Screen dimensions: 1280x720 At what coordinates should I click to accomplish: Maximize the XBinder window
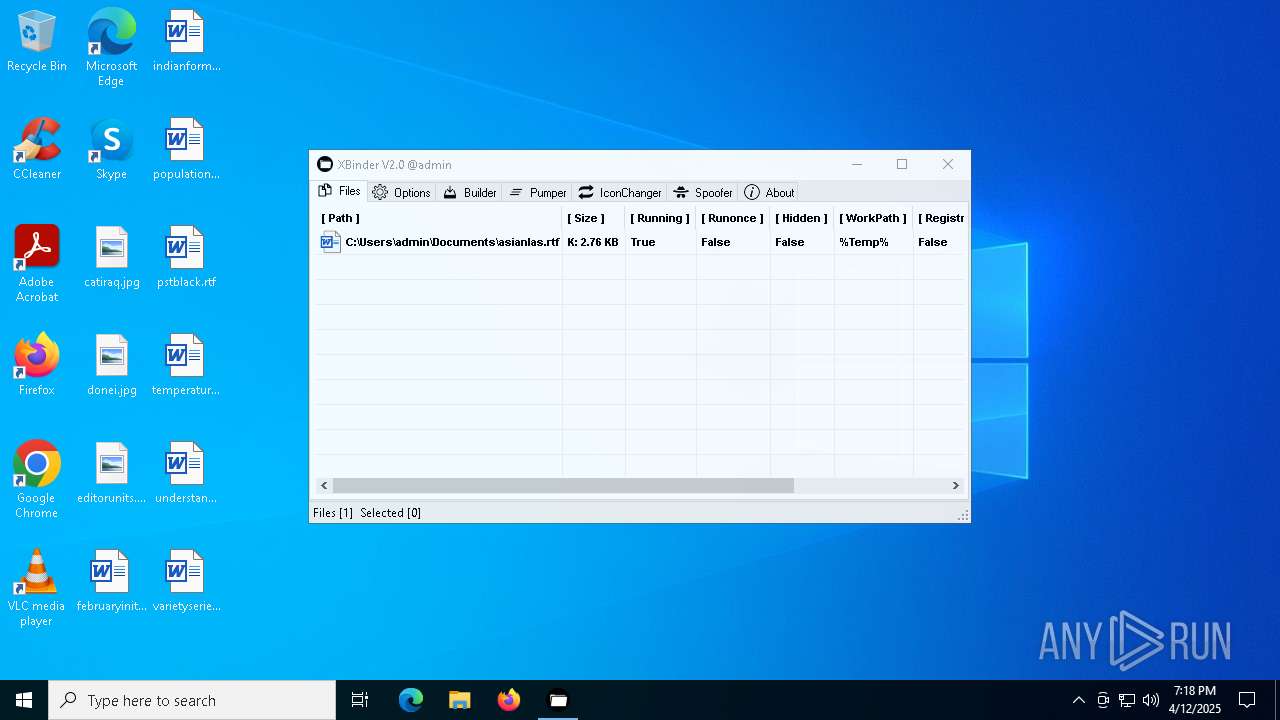click(902, 164)
